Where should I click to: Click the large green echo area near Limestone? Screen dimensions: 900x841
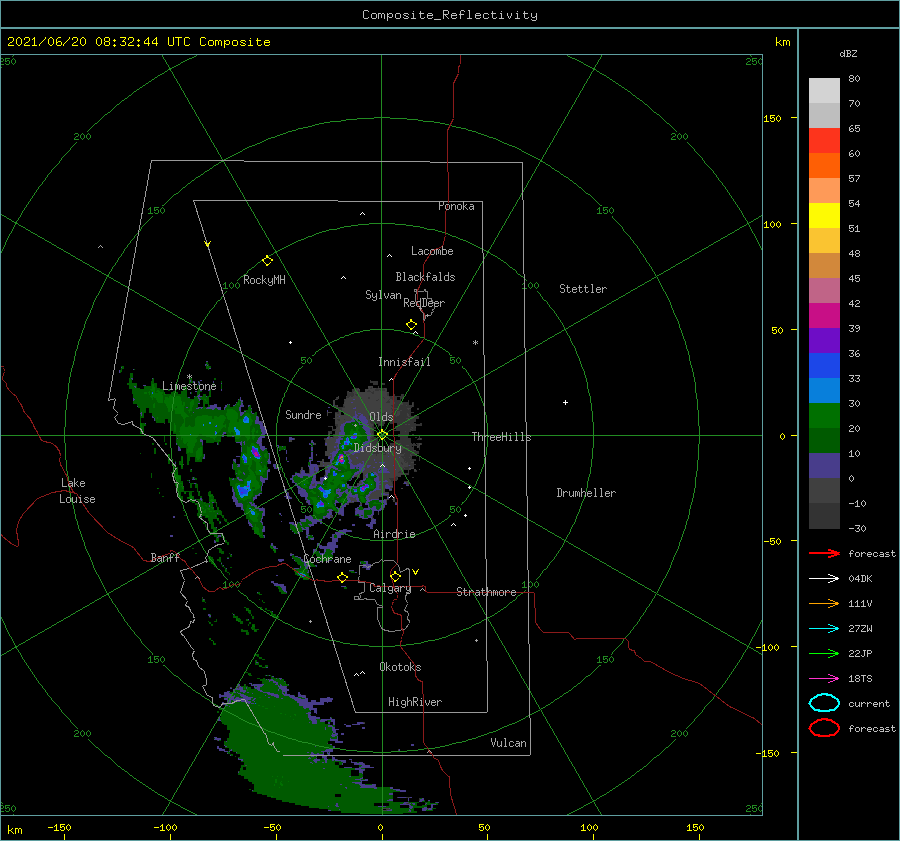[x=198, y=421]
